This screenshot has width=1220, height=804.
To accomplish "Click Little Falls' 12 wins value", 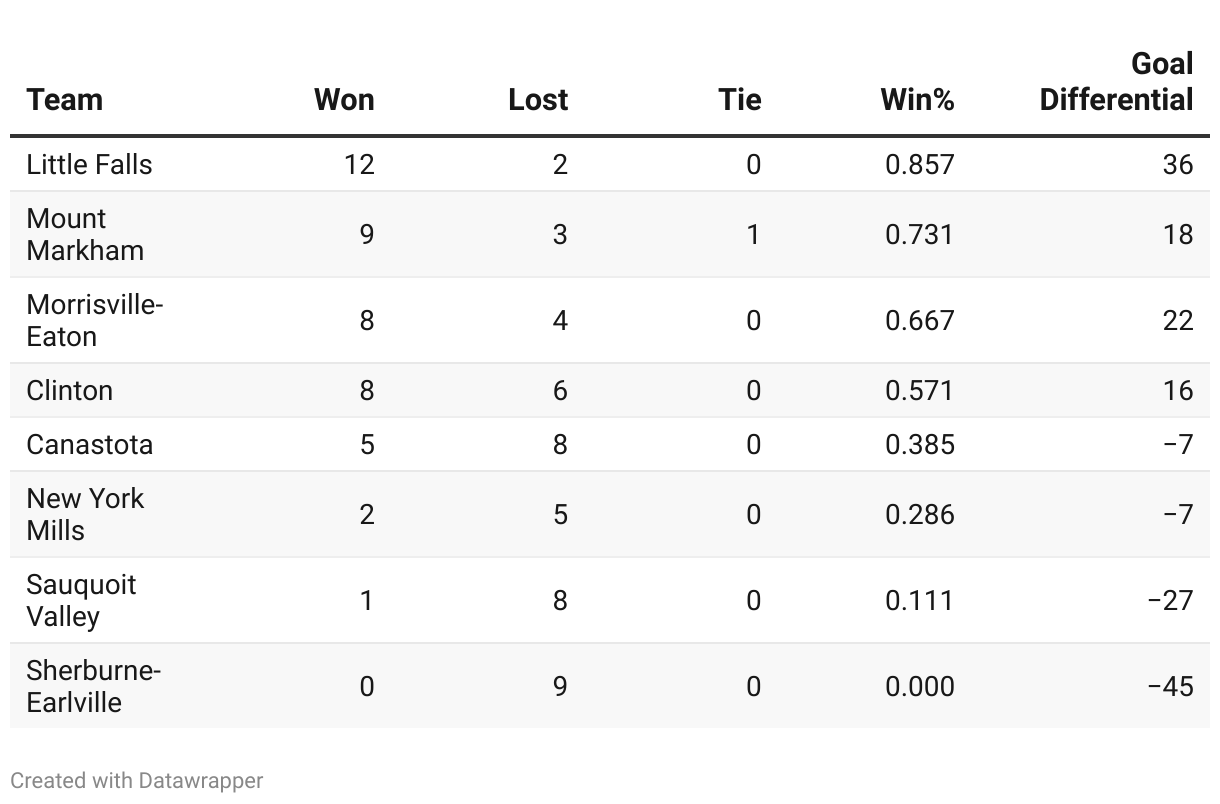I will (359, 164).
